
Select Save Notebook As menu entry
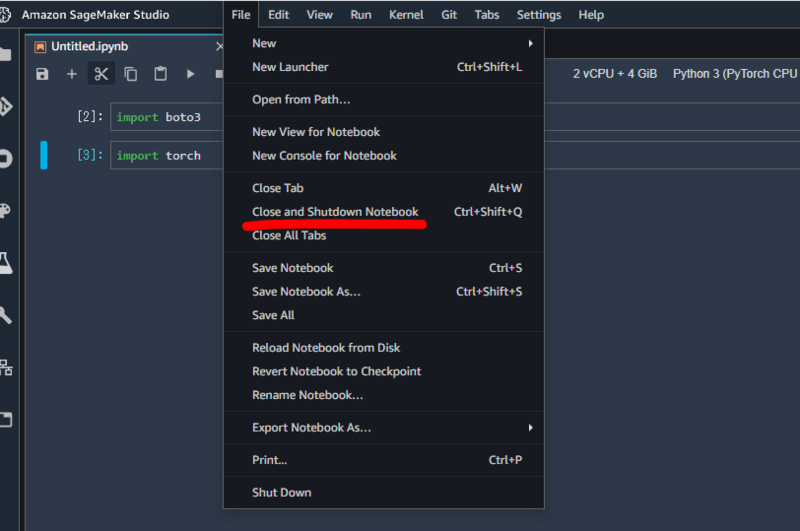point(384,291)
